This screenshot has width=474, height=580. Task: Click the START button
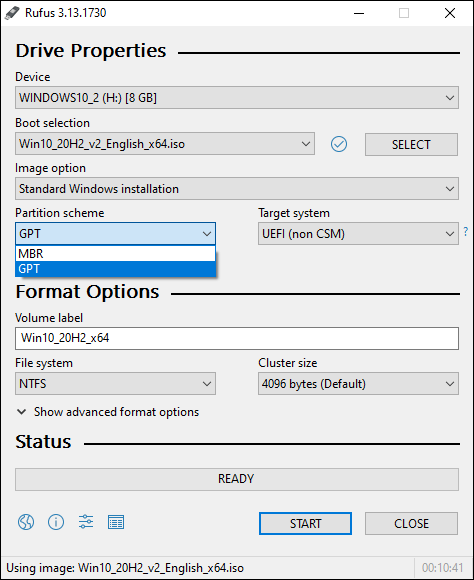(305, 523)
